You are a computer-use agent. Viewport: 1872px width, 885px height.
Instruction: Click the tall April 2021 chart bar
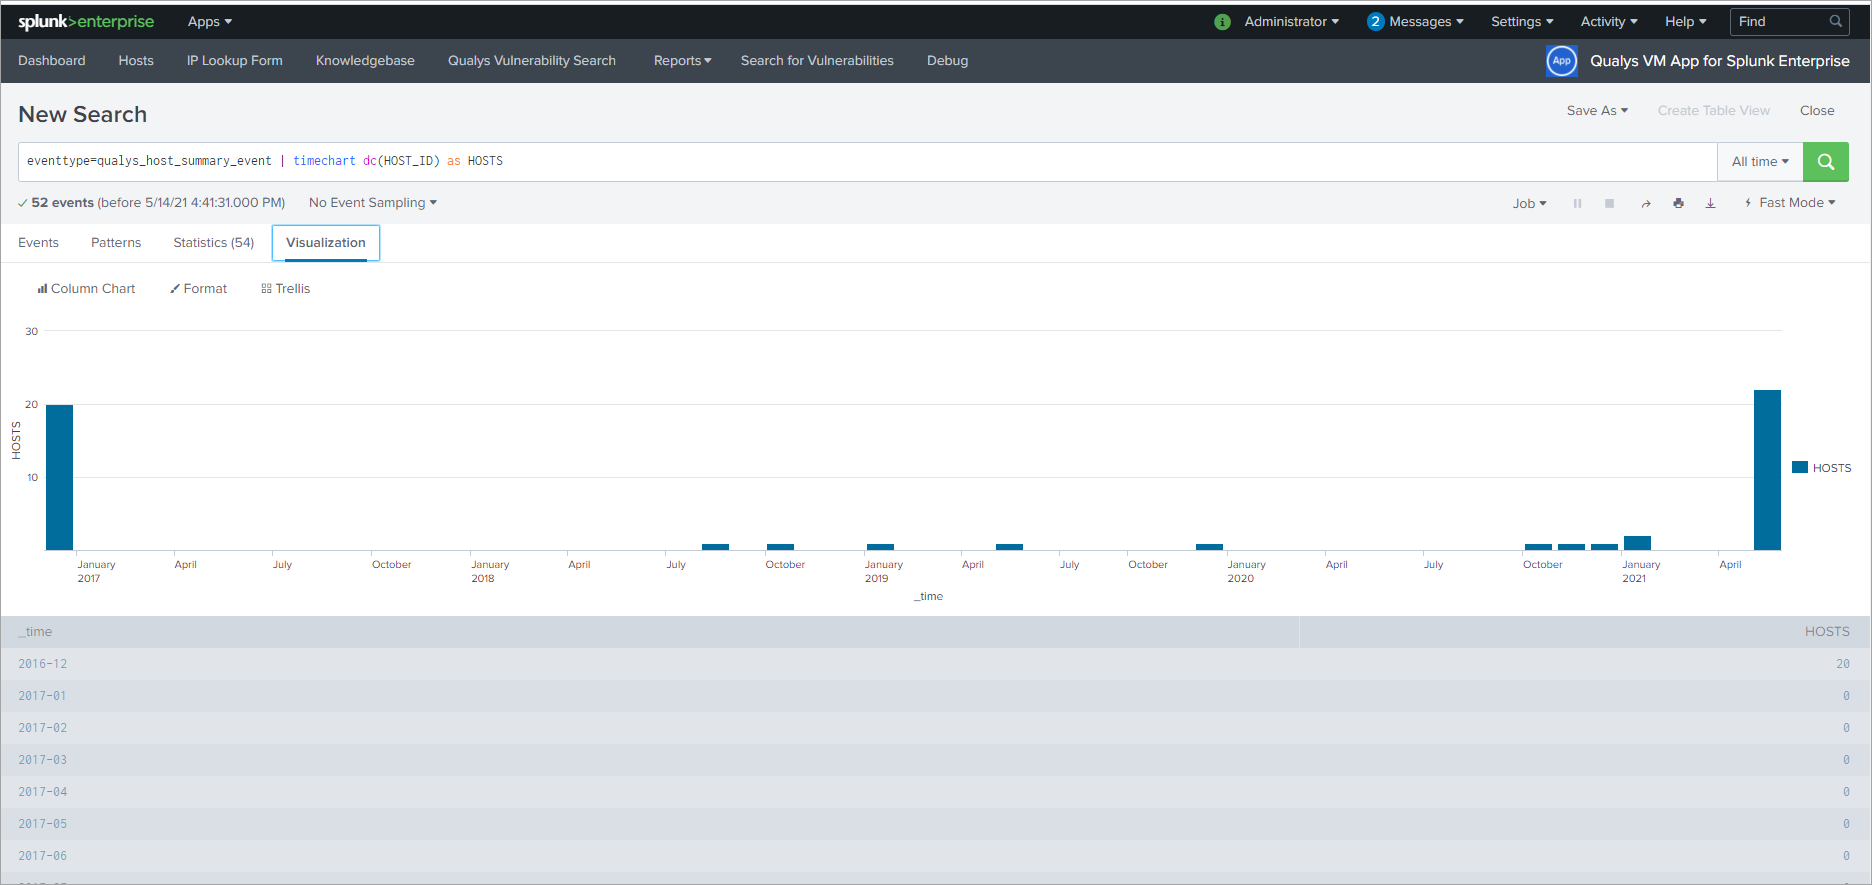[1767, 470]
